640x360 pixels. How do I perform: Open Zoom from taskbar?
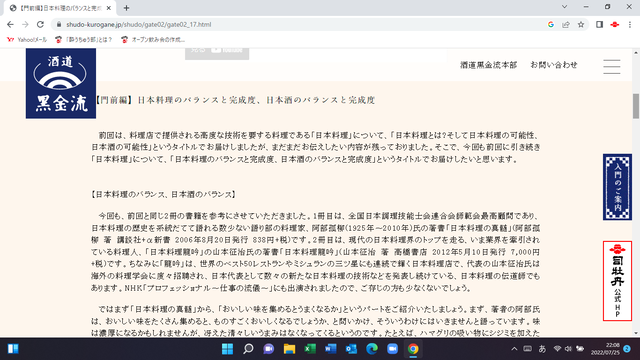(392, 349)
